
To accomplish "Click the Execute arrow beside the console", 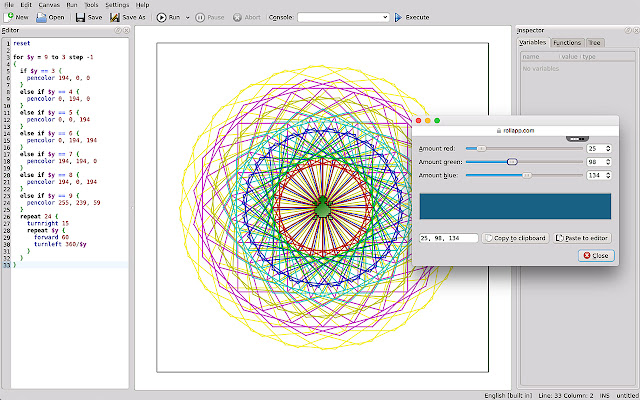I will 399,18.
